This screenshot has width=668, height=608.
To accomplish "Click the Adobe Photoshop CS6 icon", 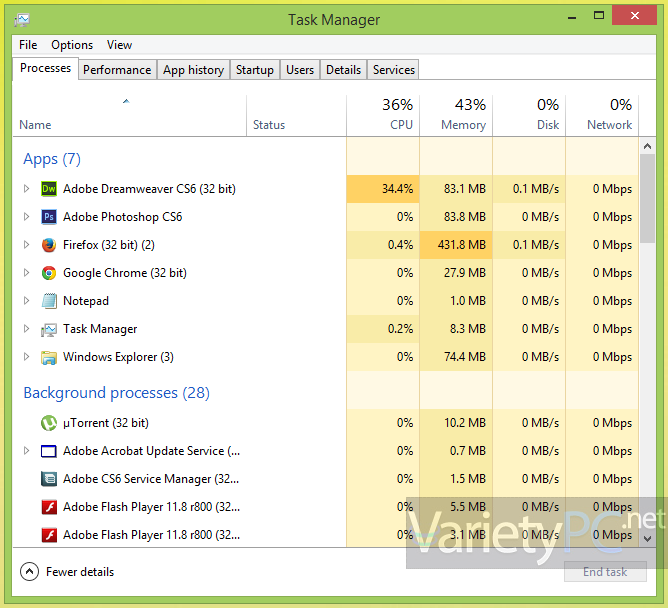I will [x=49, y=217].
